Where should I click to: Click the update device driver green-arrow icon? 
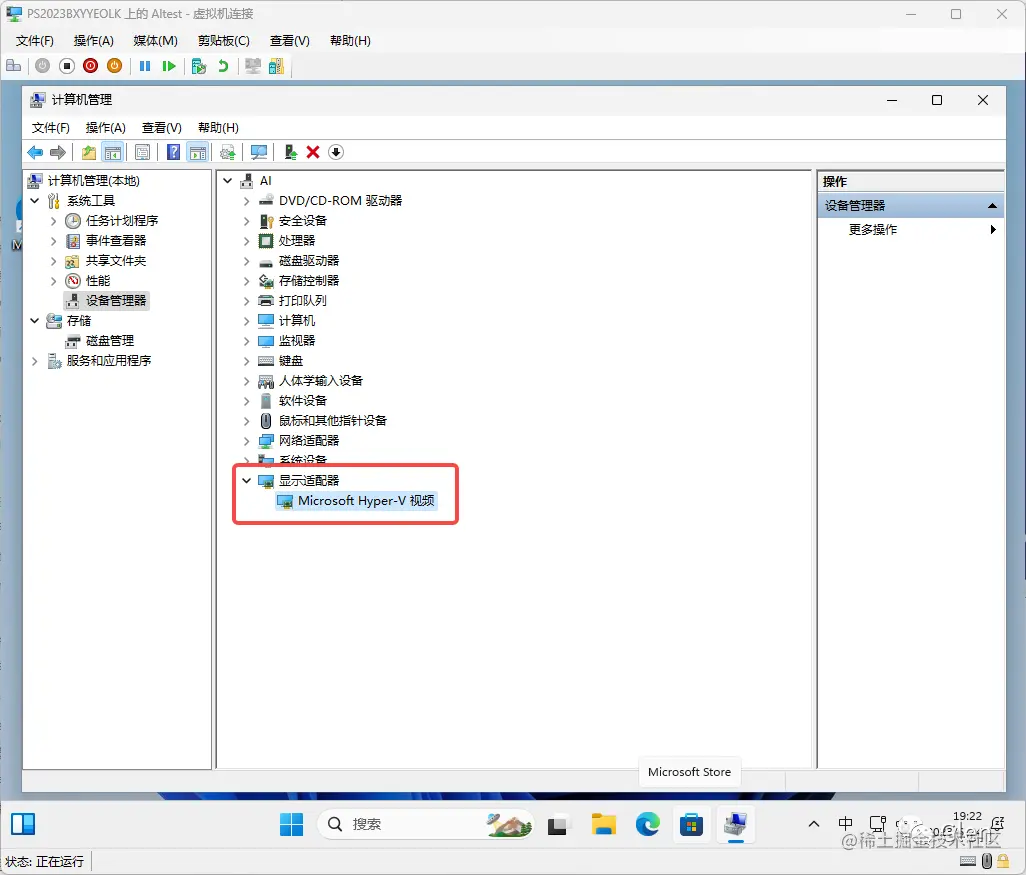coord(291,152)
